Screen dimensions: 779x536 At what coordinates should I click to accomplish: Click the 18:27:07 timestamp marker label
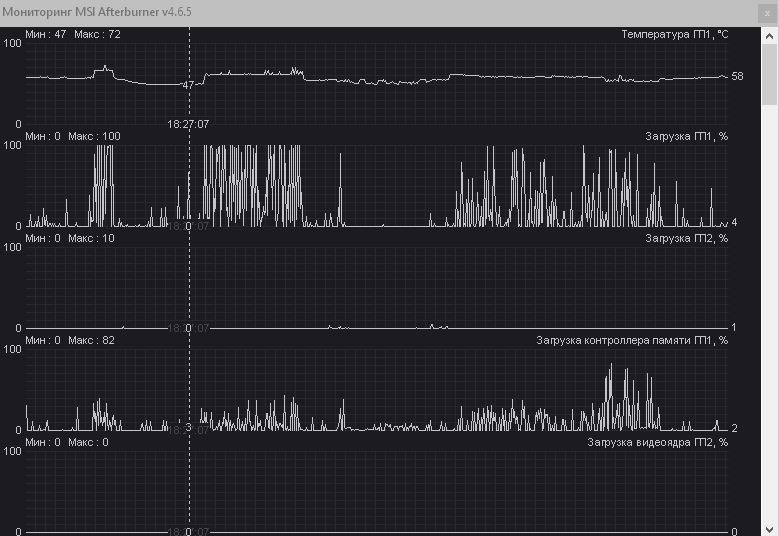(x=188, y=125)
